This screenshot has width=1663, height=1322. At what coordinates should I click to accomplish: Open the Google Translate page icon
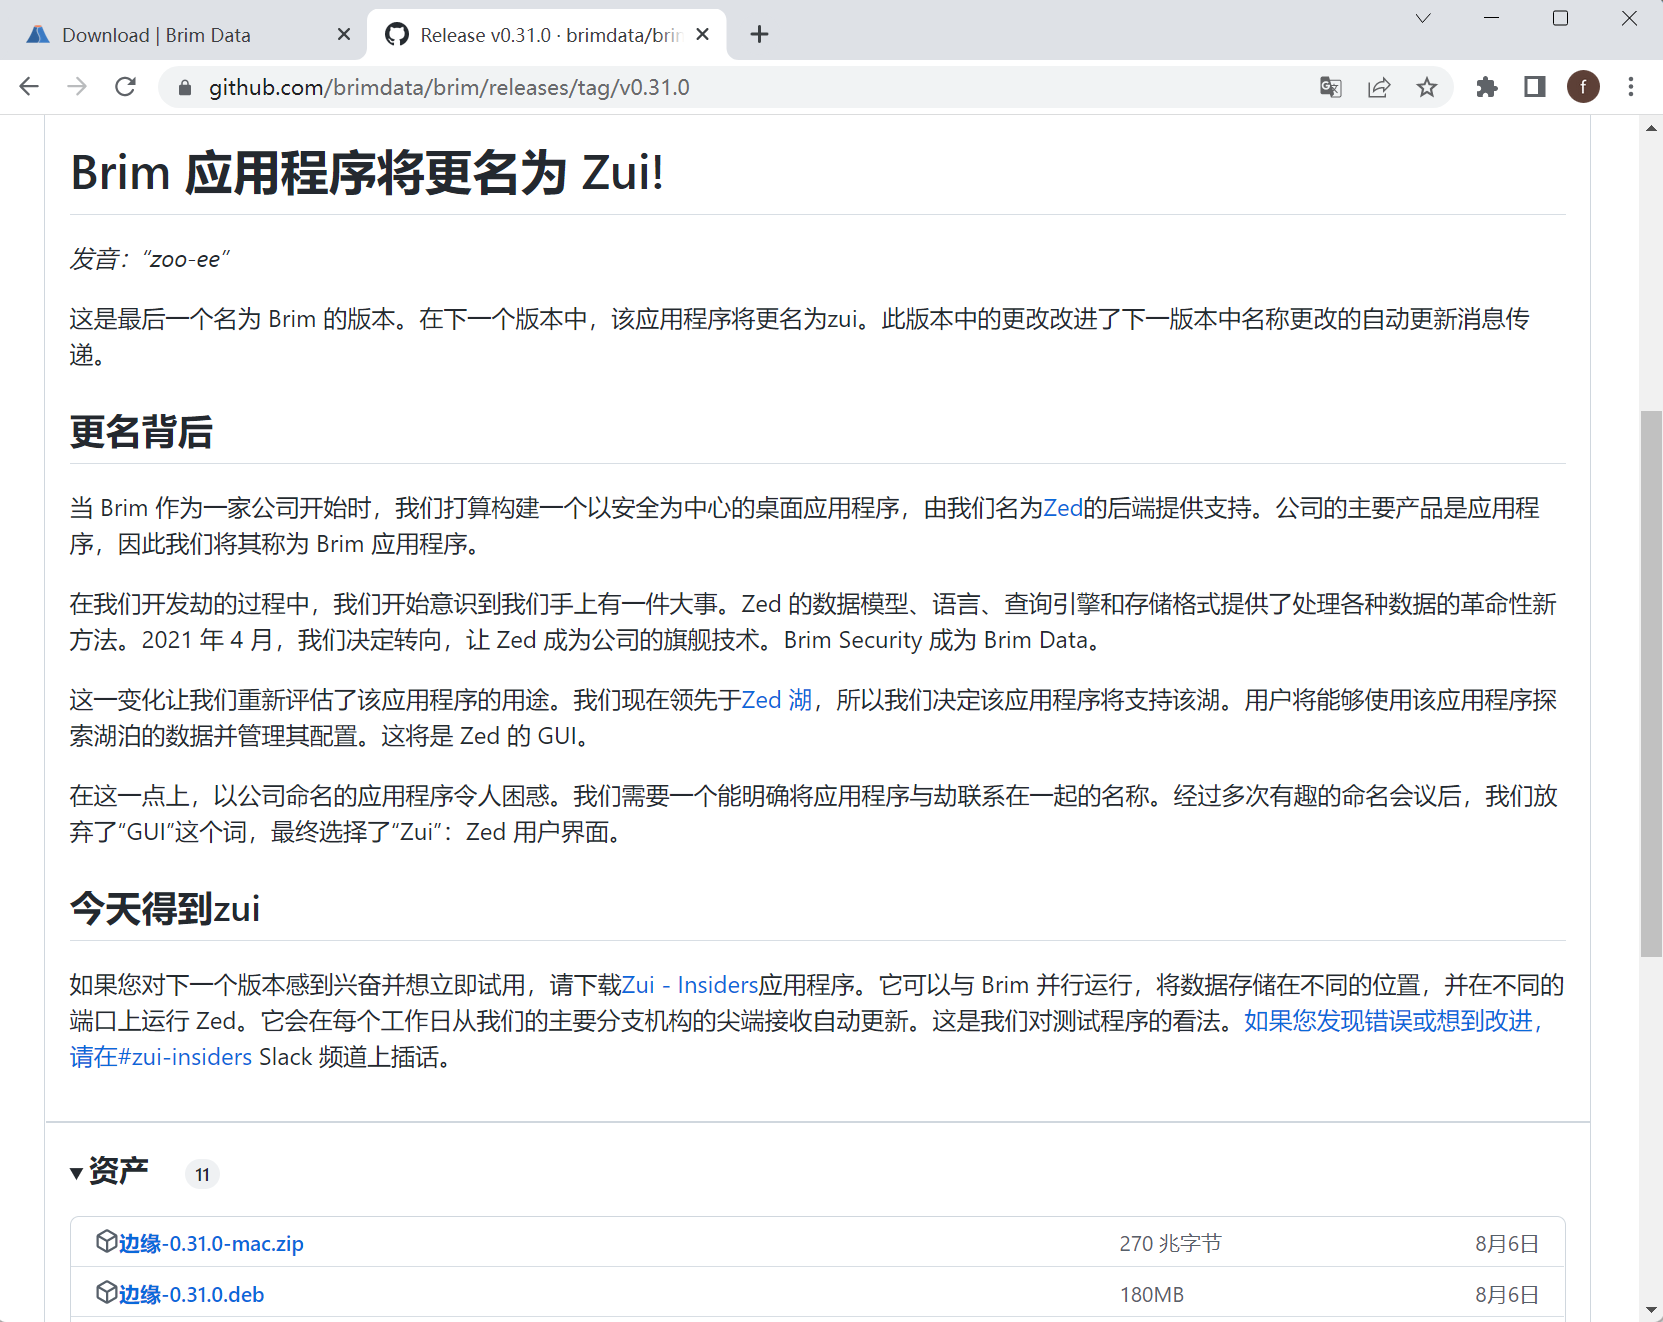click(x=1330, y=87)
